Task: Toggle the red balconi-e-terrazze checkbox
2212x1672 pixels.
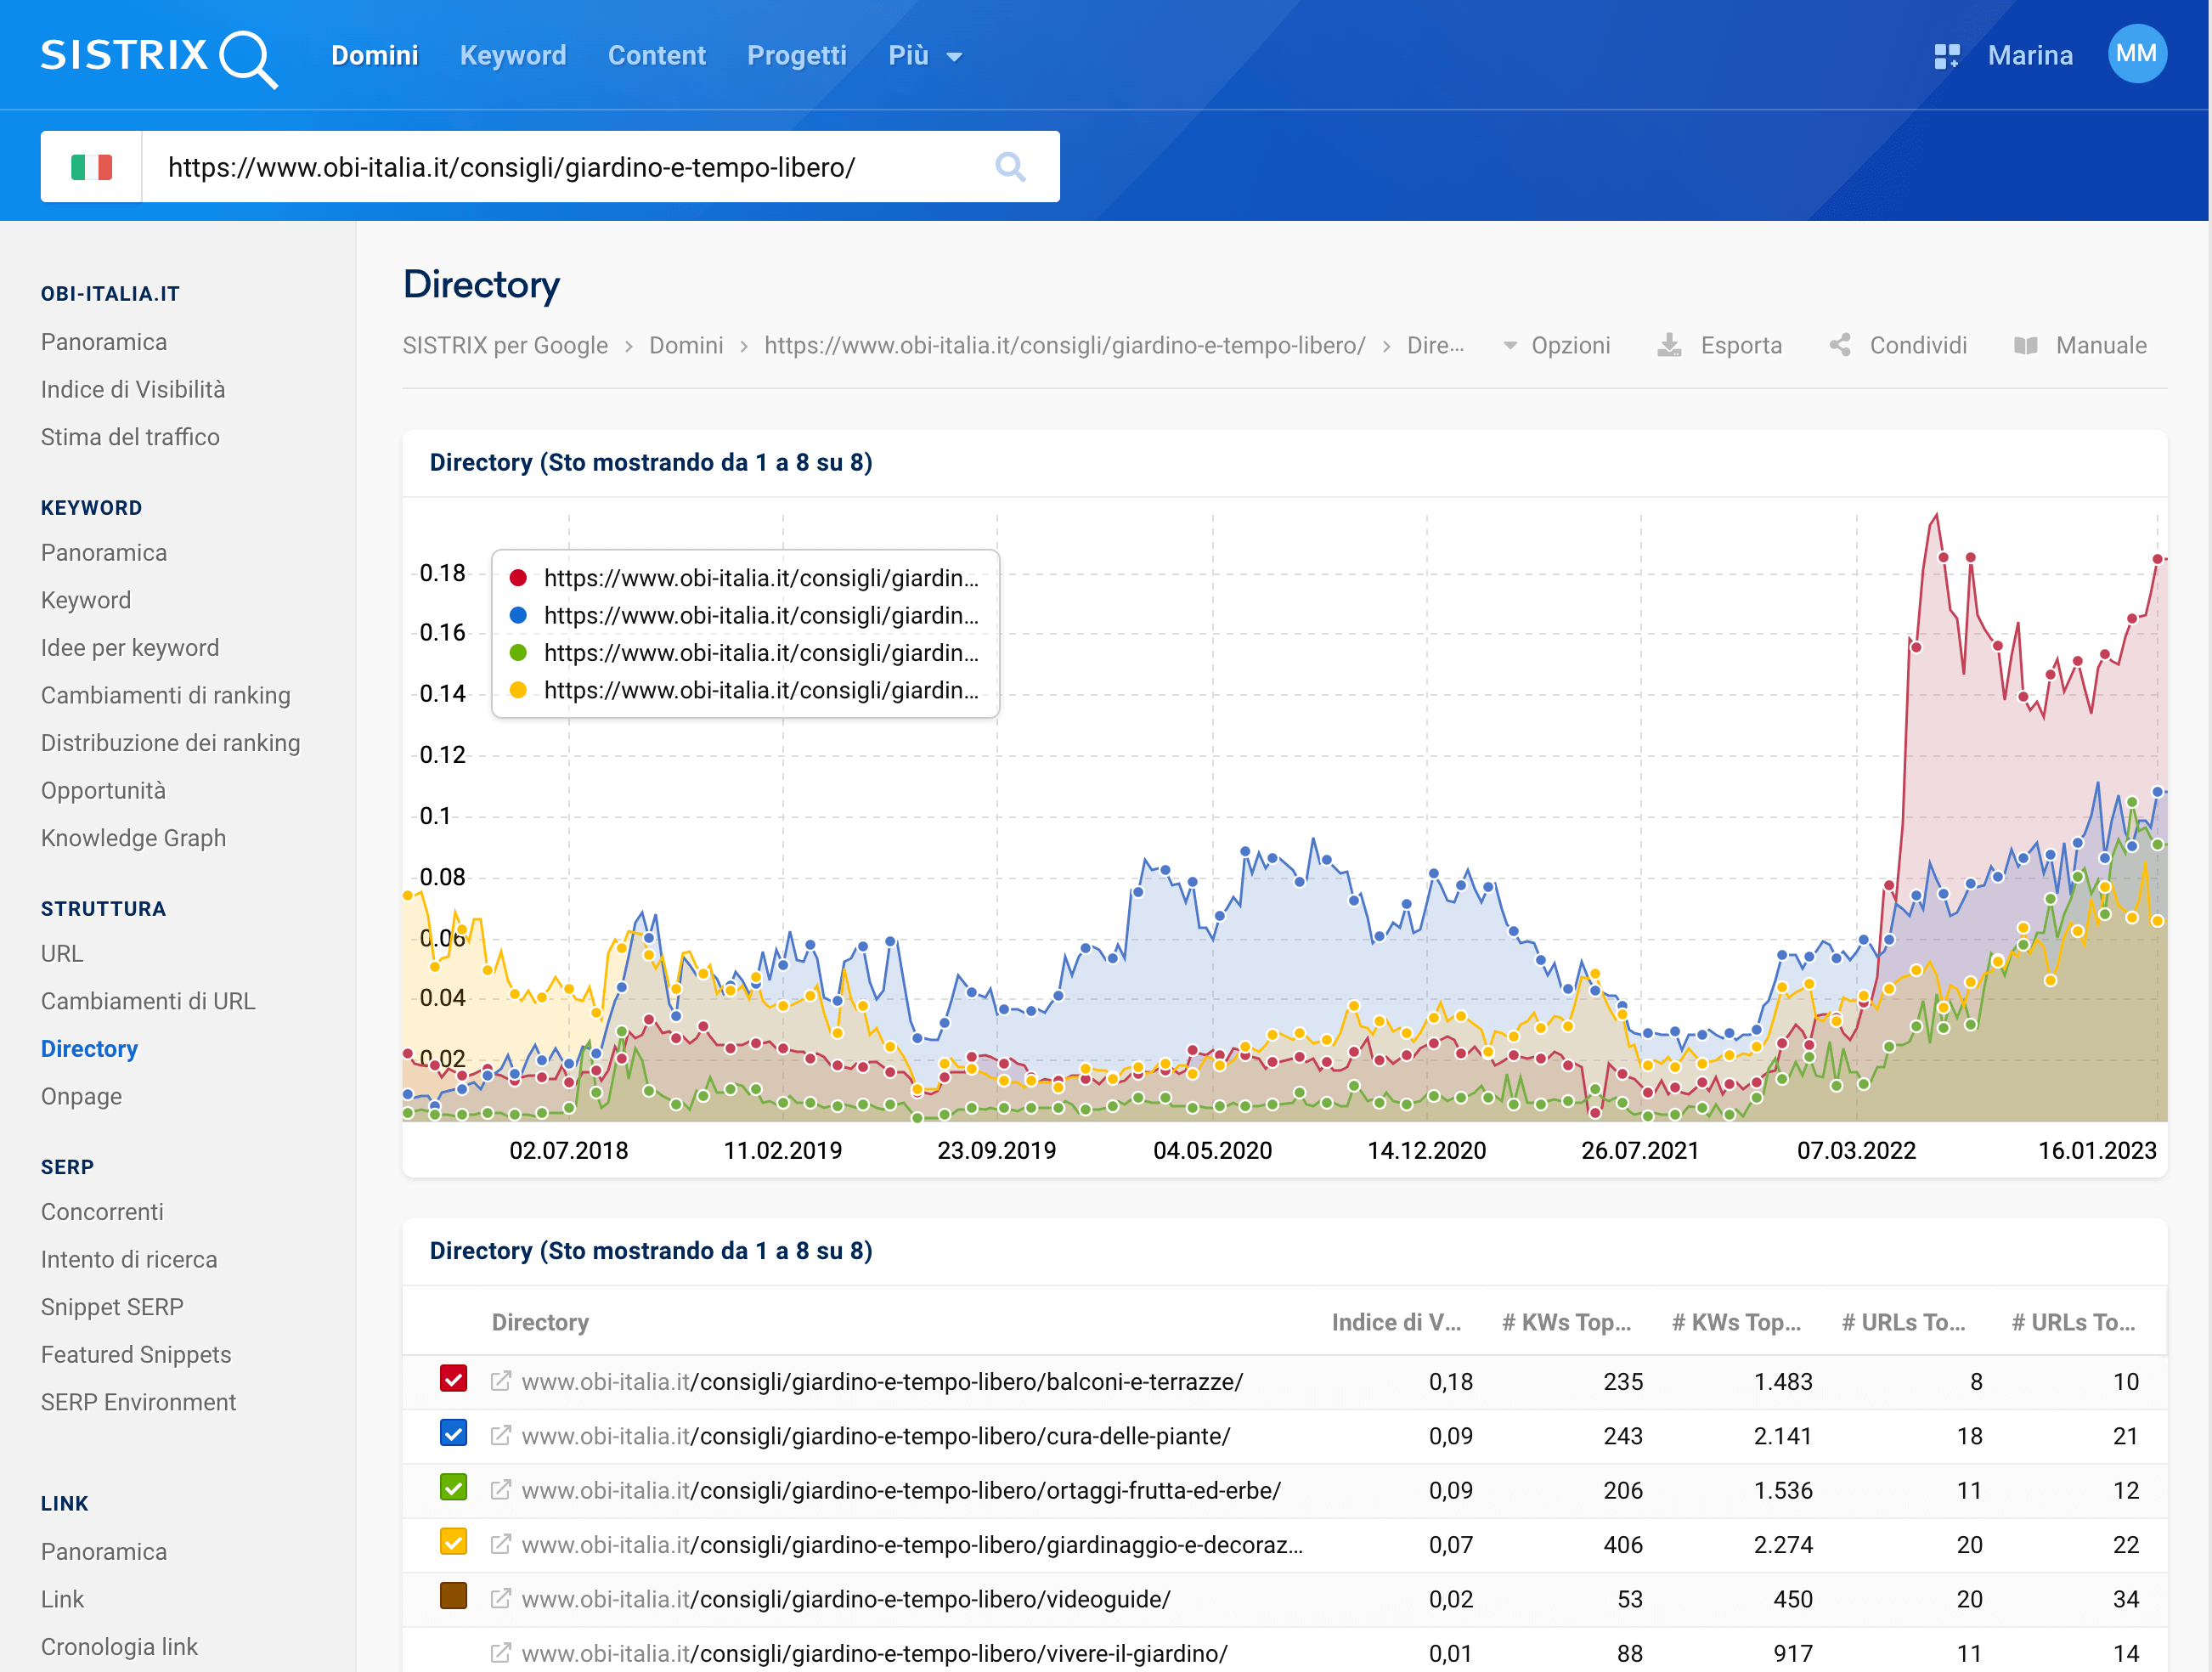Action: click(x=453, y=1381)
